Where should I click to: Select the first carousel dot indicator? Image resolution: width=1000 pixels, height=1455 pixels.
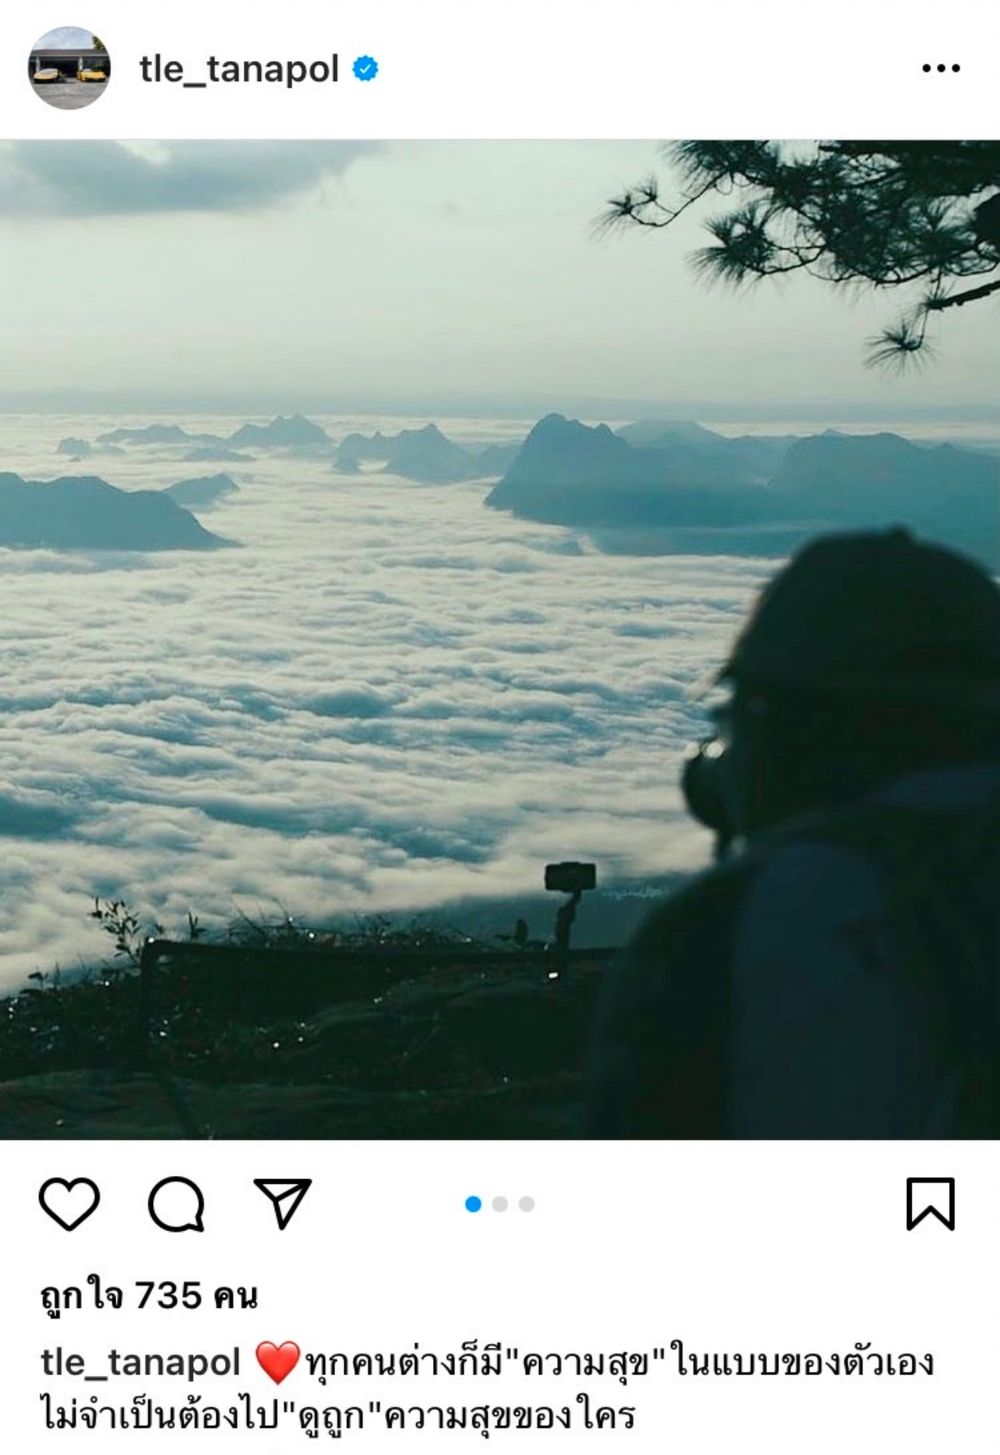(473, 1204)
